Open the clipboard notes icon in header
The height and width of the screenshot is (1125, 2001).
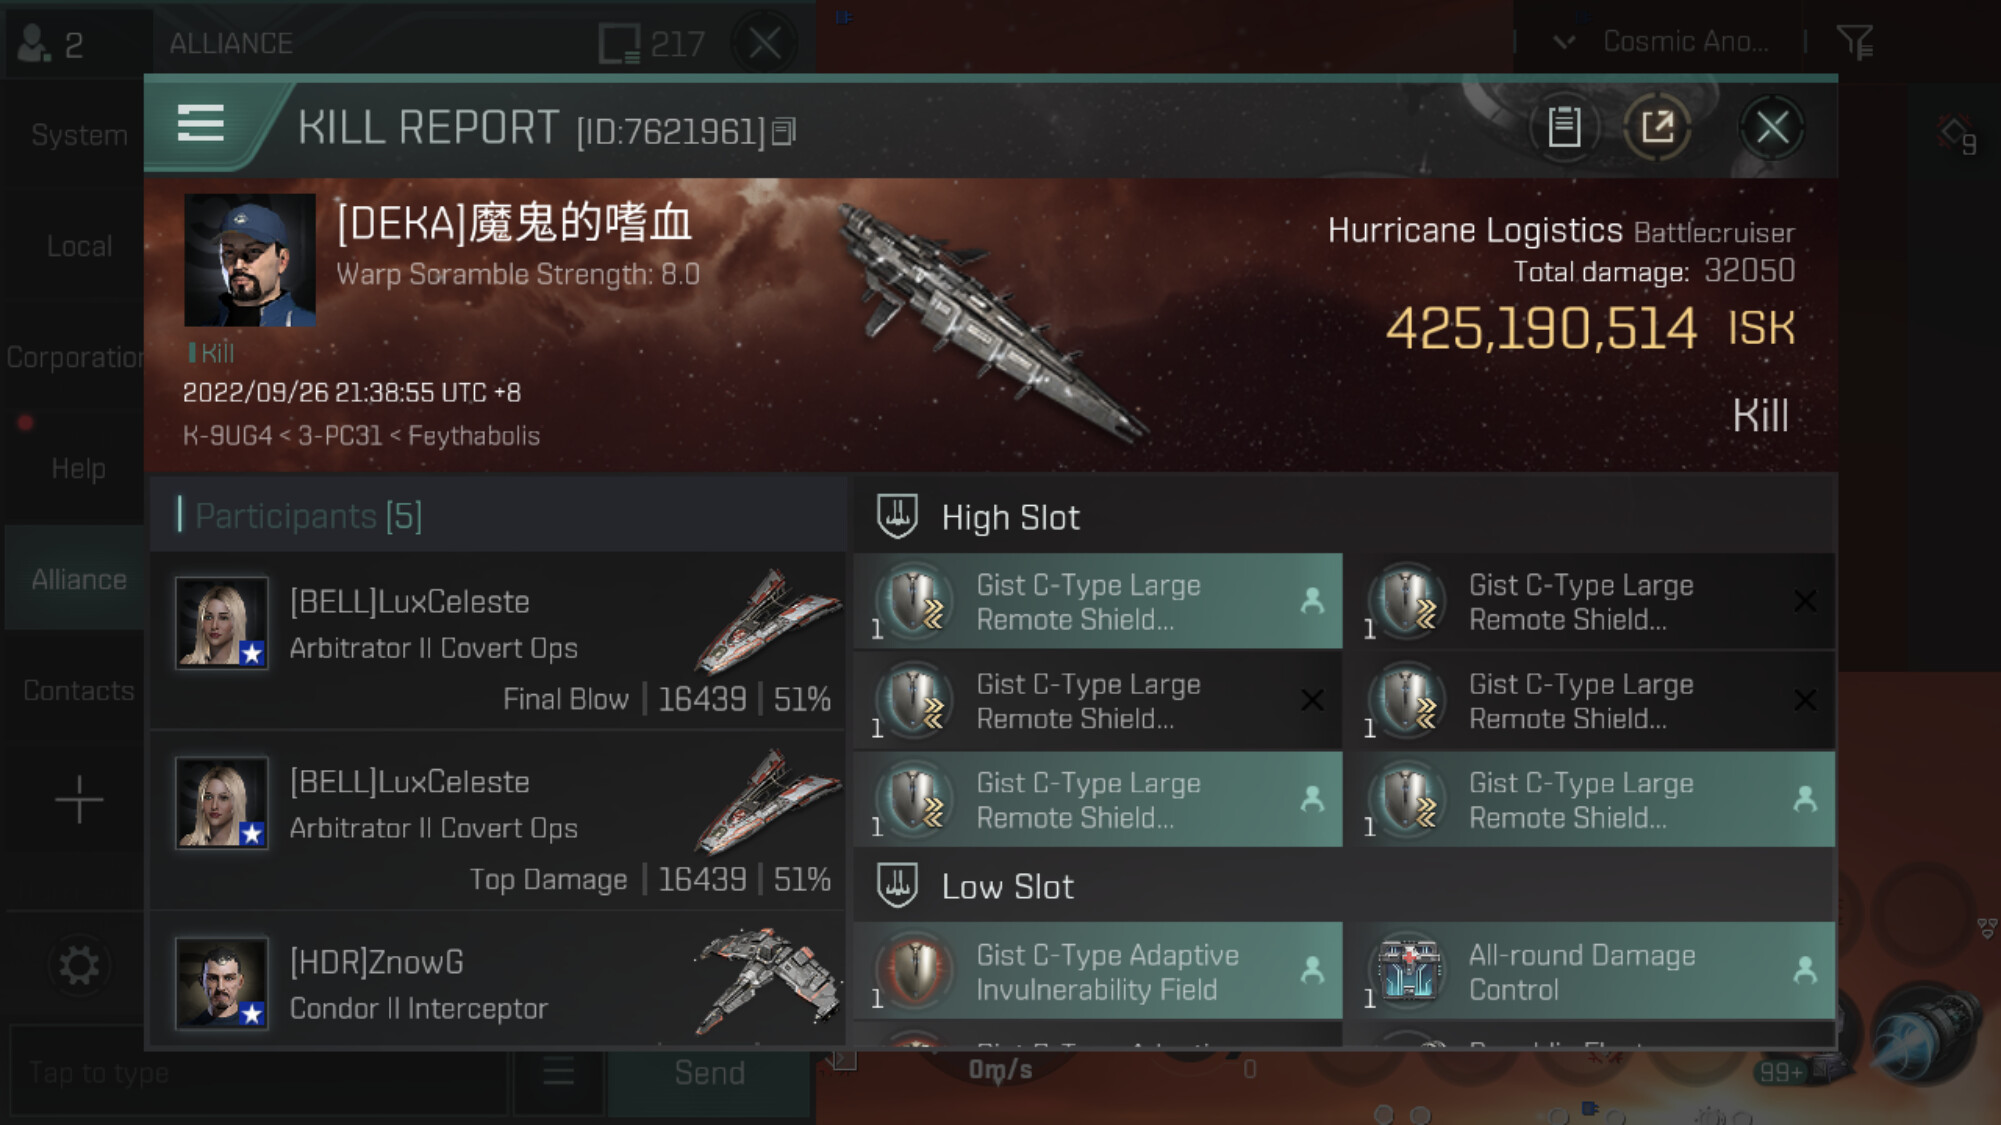(x=1564, y=127)
